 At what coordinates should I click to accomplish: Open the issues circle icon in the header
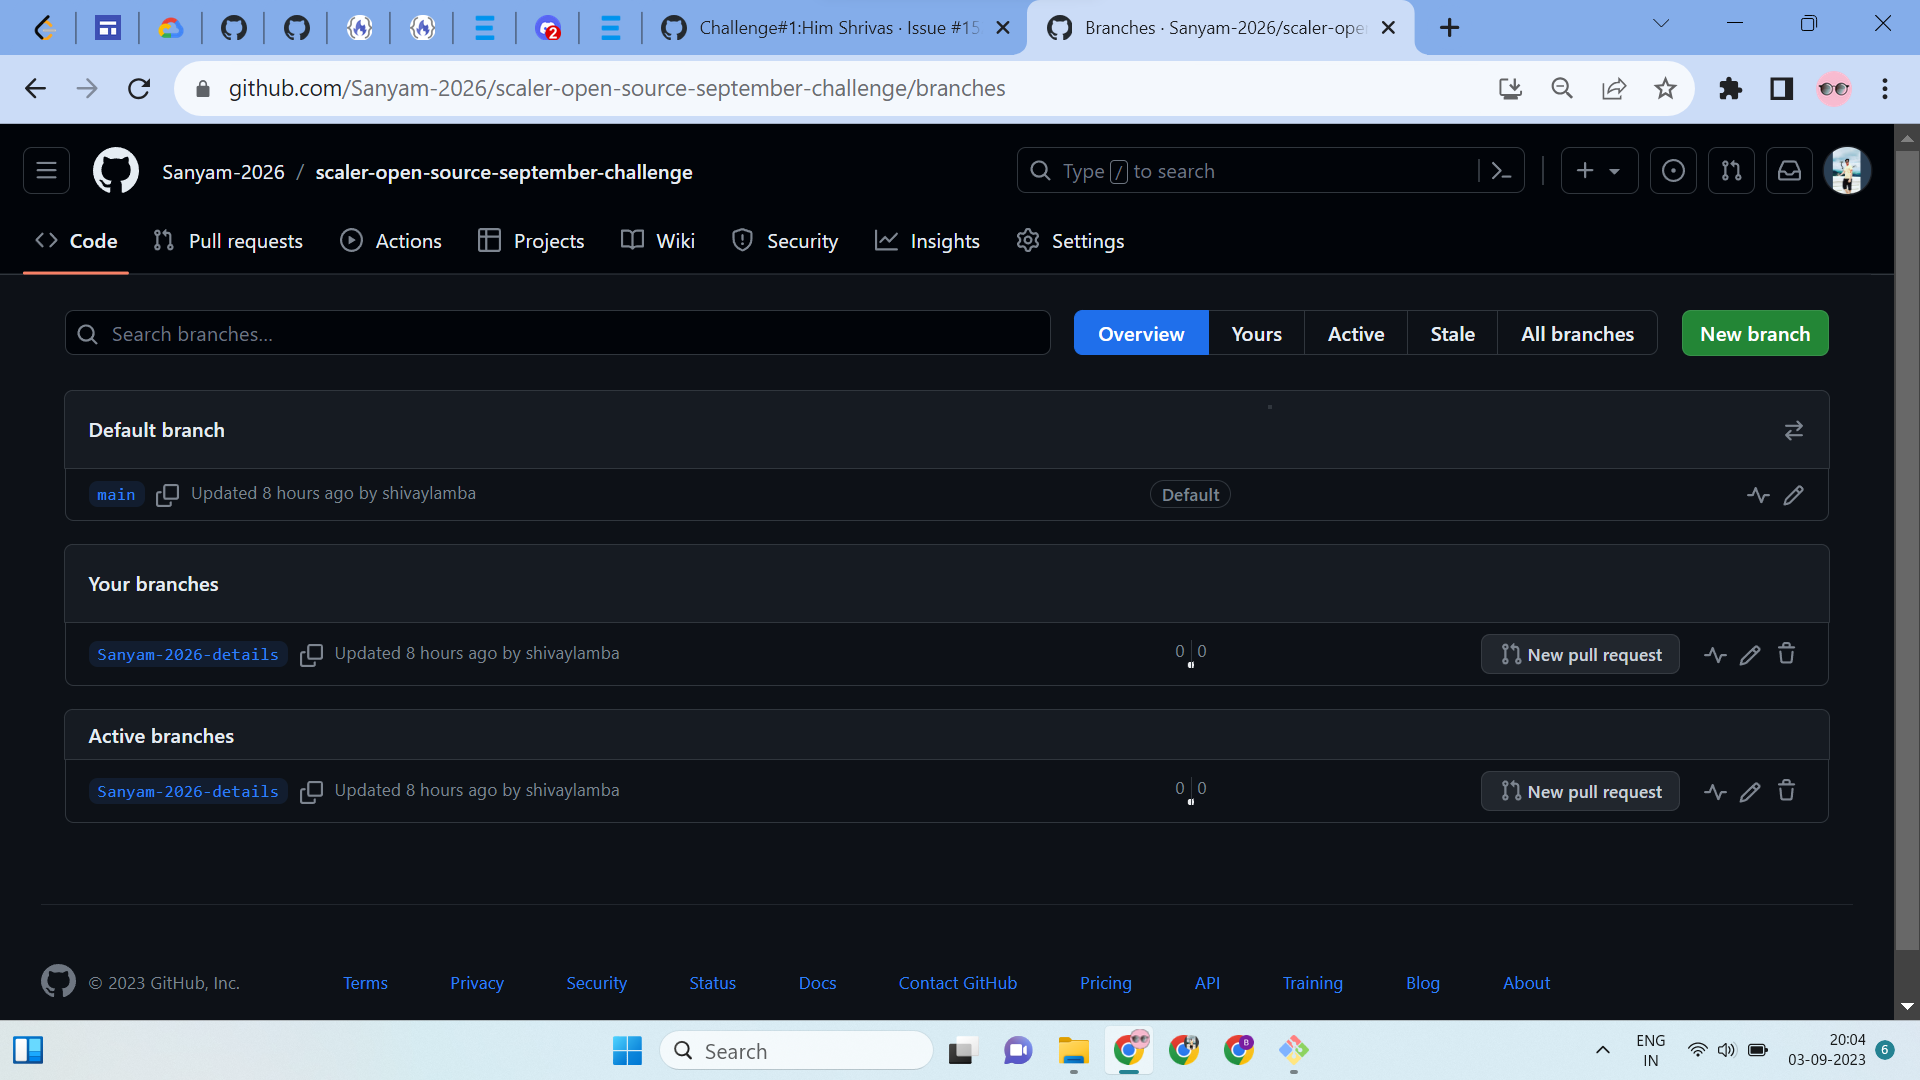click(x=1673, y=170)
